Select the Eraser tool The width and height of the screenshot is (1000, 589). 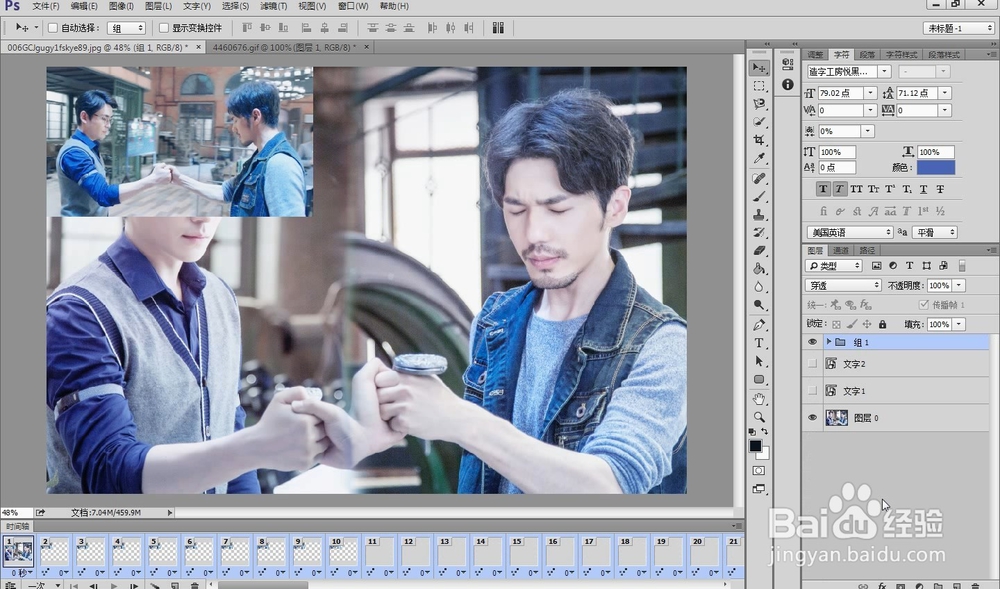pos(758,251)
